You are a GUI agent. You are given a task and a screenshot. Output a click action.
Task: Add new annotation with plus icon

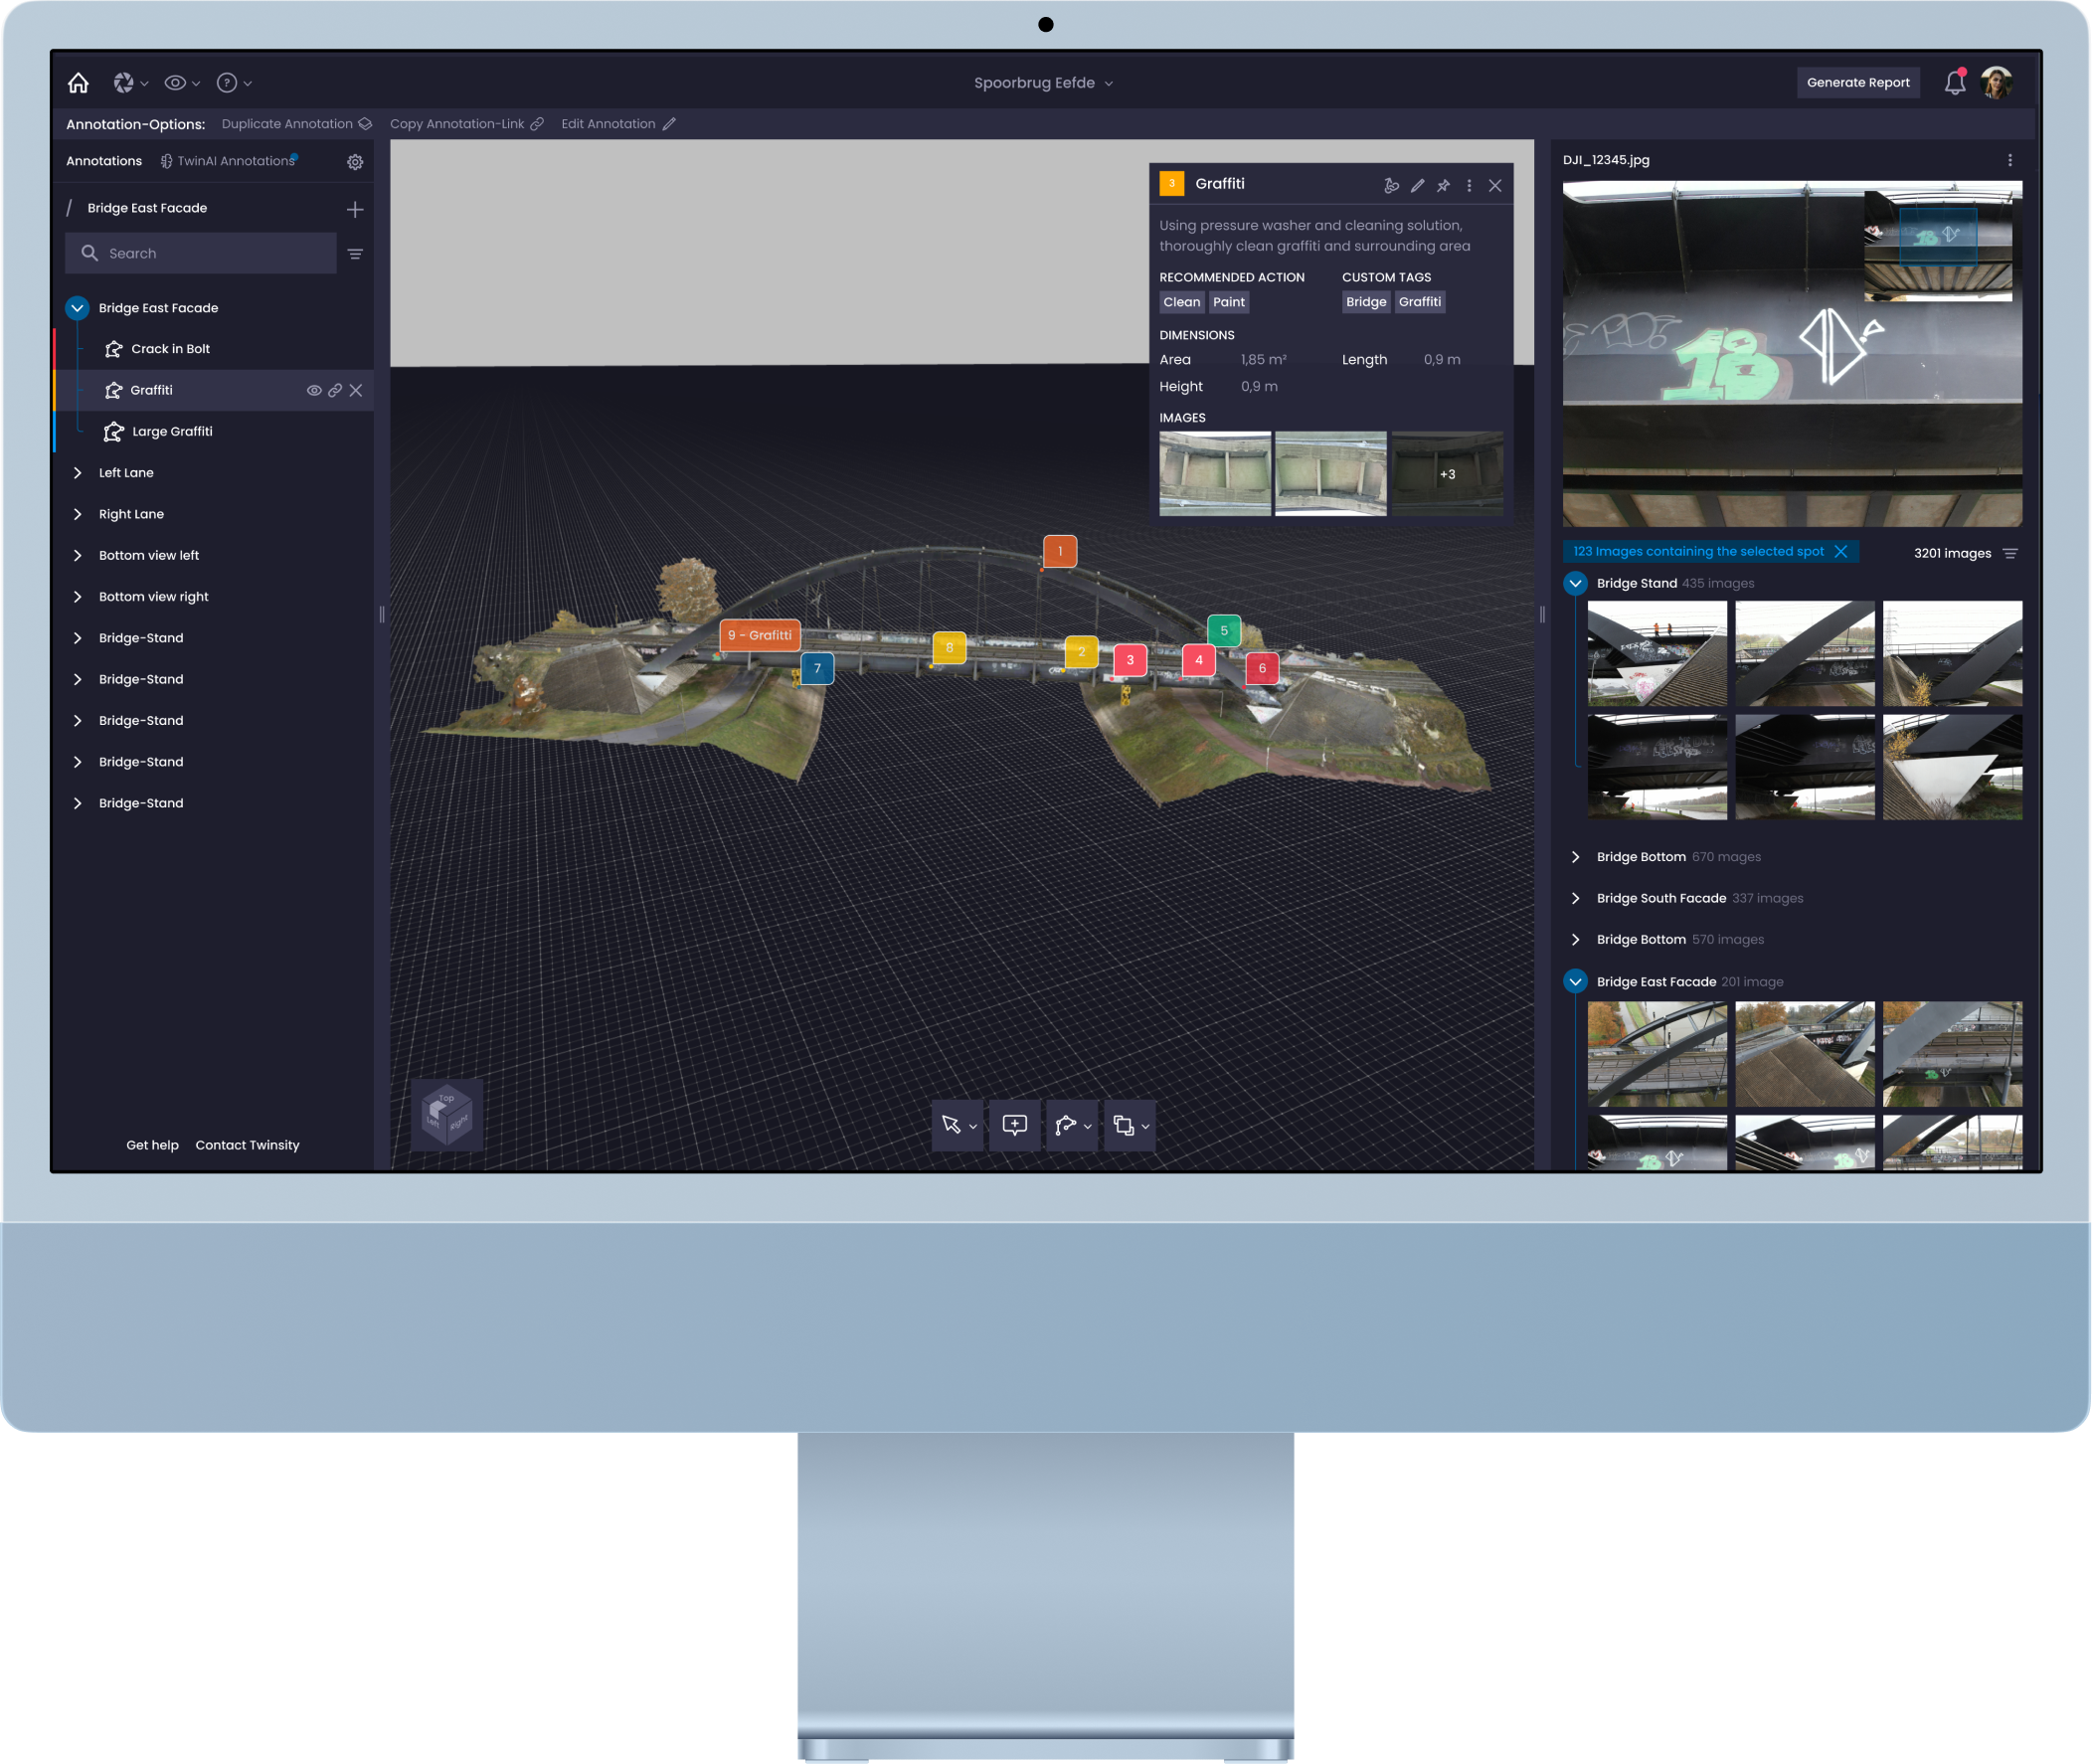click(x=355, y=209)
